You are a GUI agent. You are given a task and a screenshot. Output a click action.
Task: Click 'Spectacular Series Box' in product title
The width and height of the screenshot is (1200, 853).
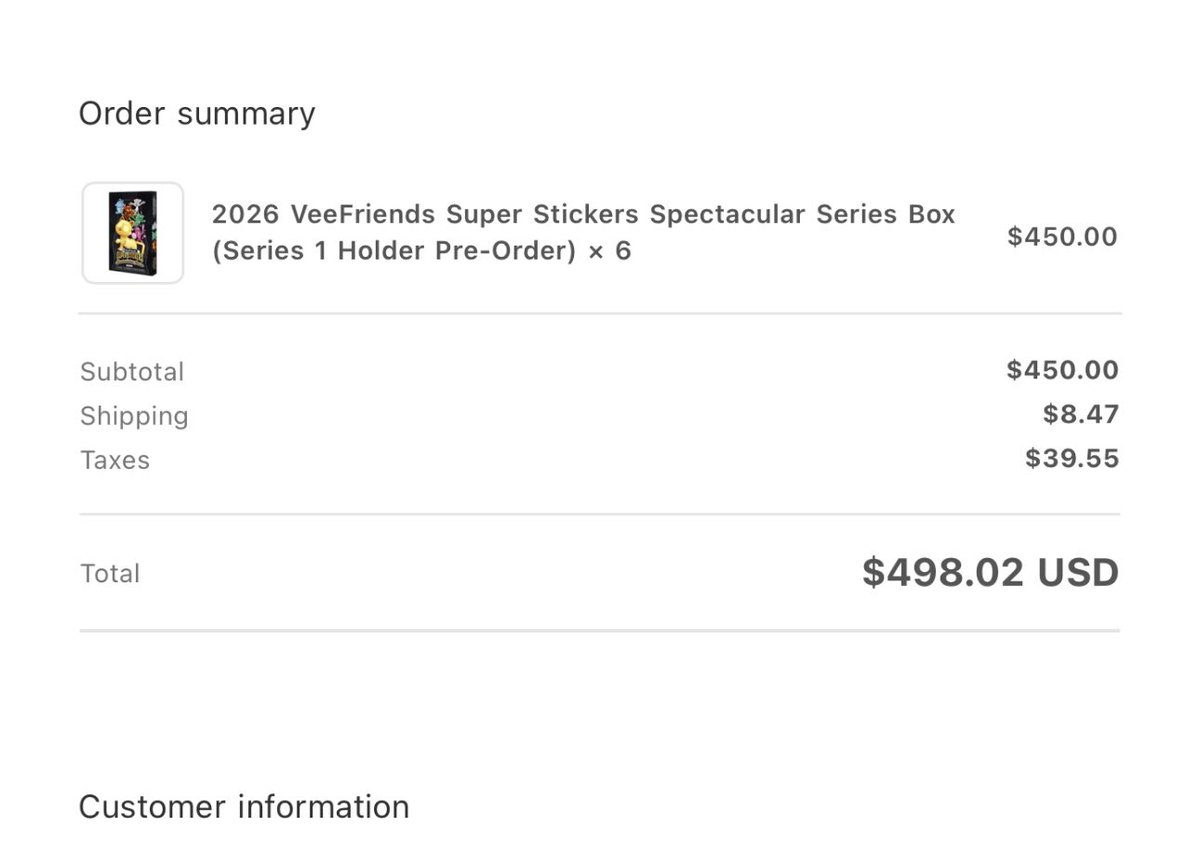(803, 214)
